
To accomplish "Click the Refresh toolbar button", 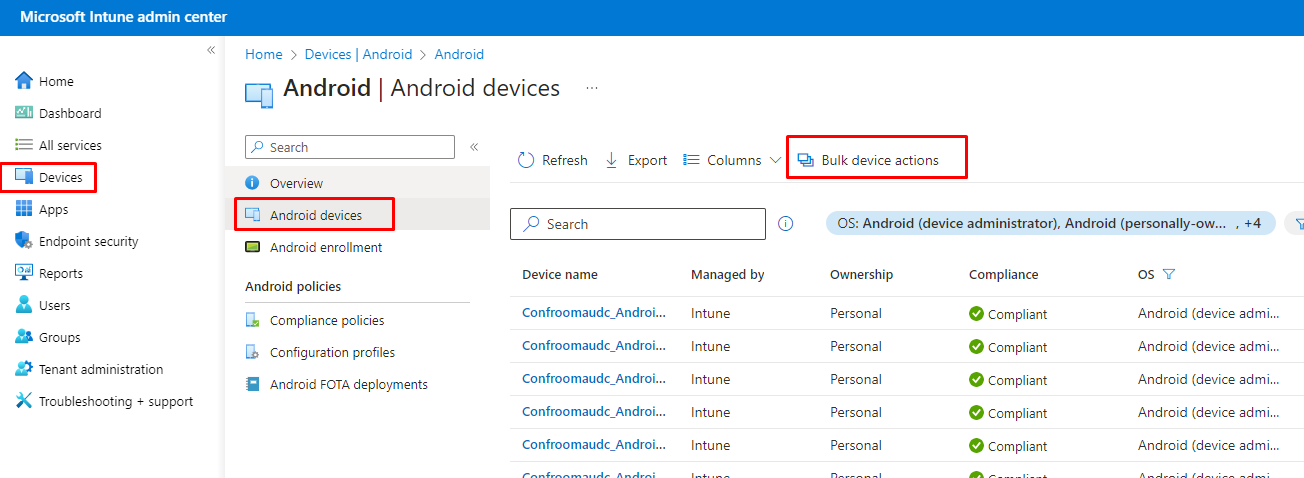I will (x=553, y=160).
